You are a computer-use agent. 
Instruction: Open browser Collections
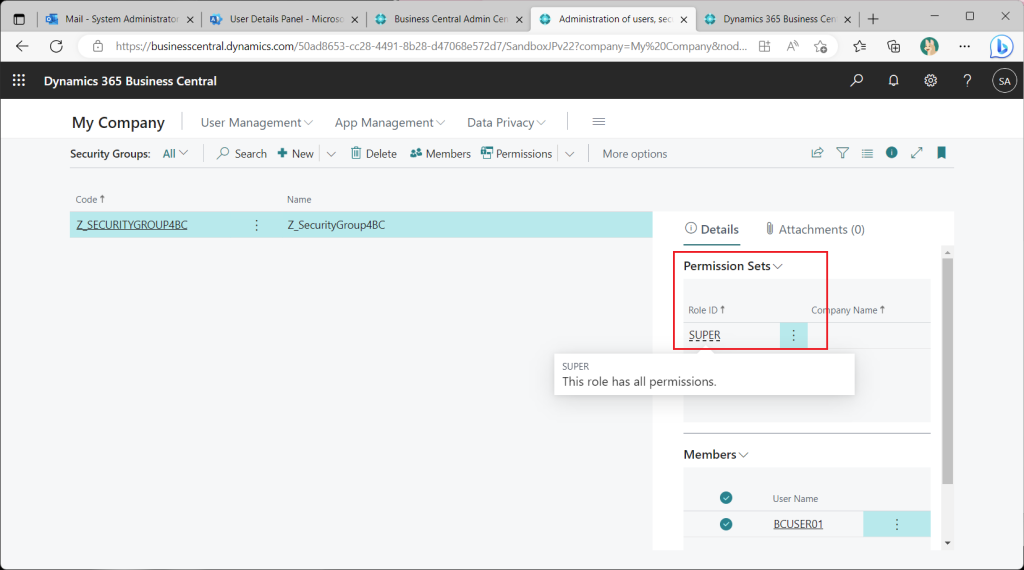[x=893, y=46]
